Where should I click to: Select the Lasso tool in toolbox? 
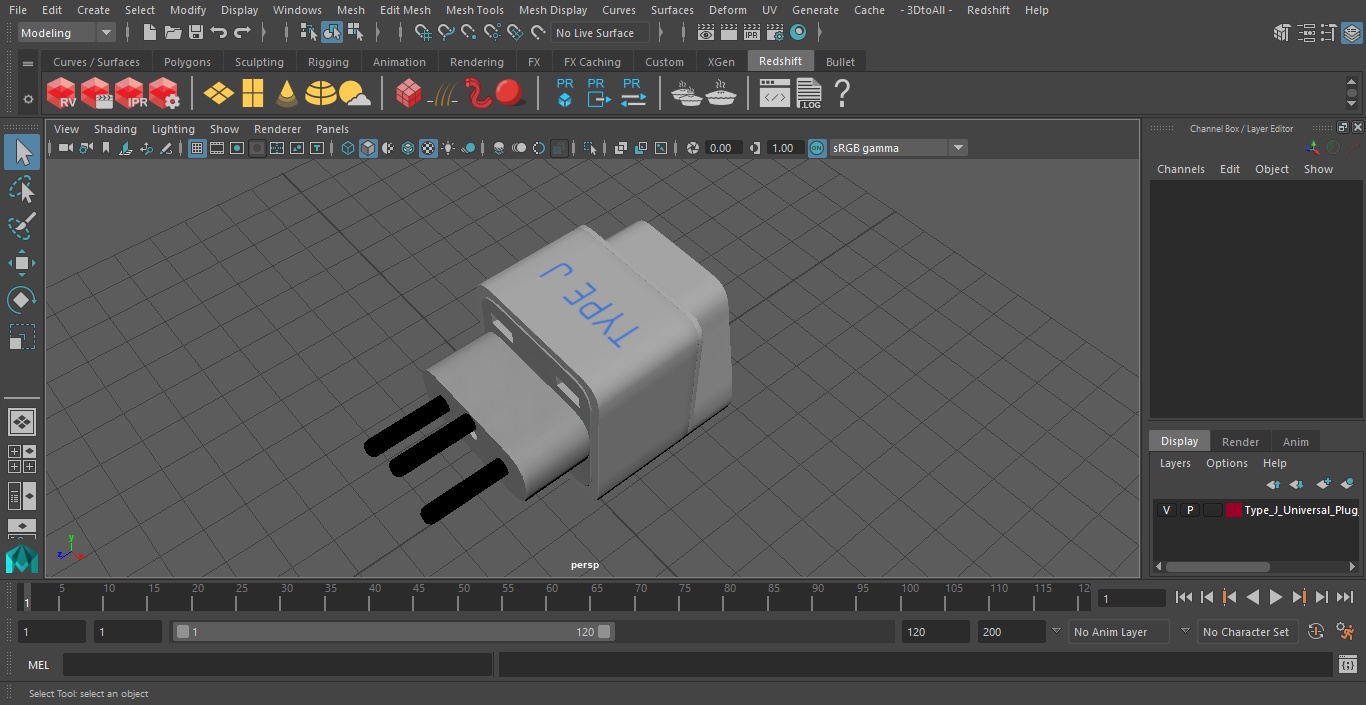click(22, 189)
